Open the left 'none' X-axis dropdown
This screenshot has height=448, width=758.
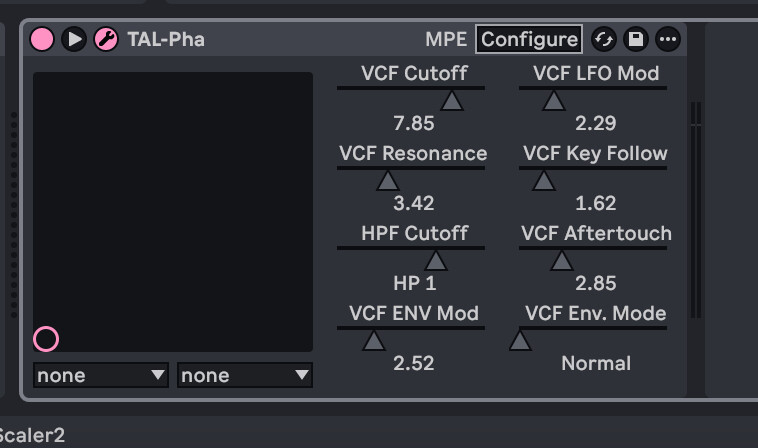coord(101,375)
